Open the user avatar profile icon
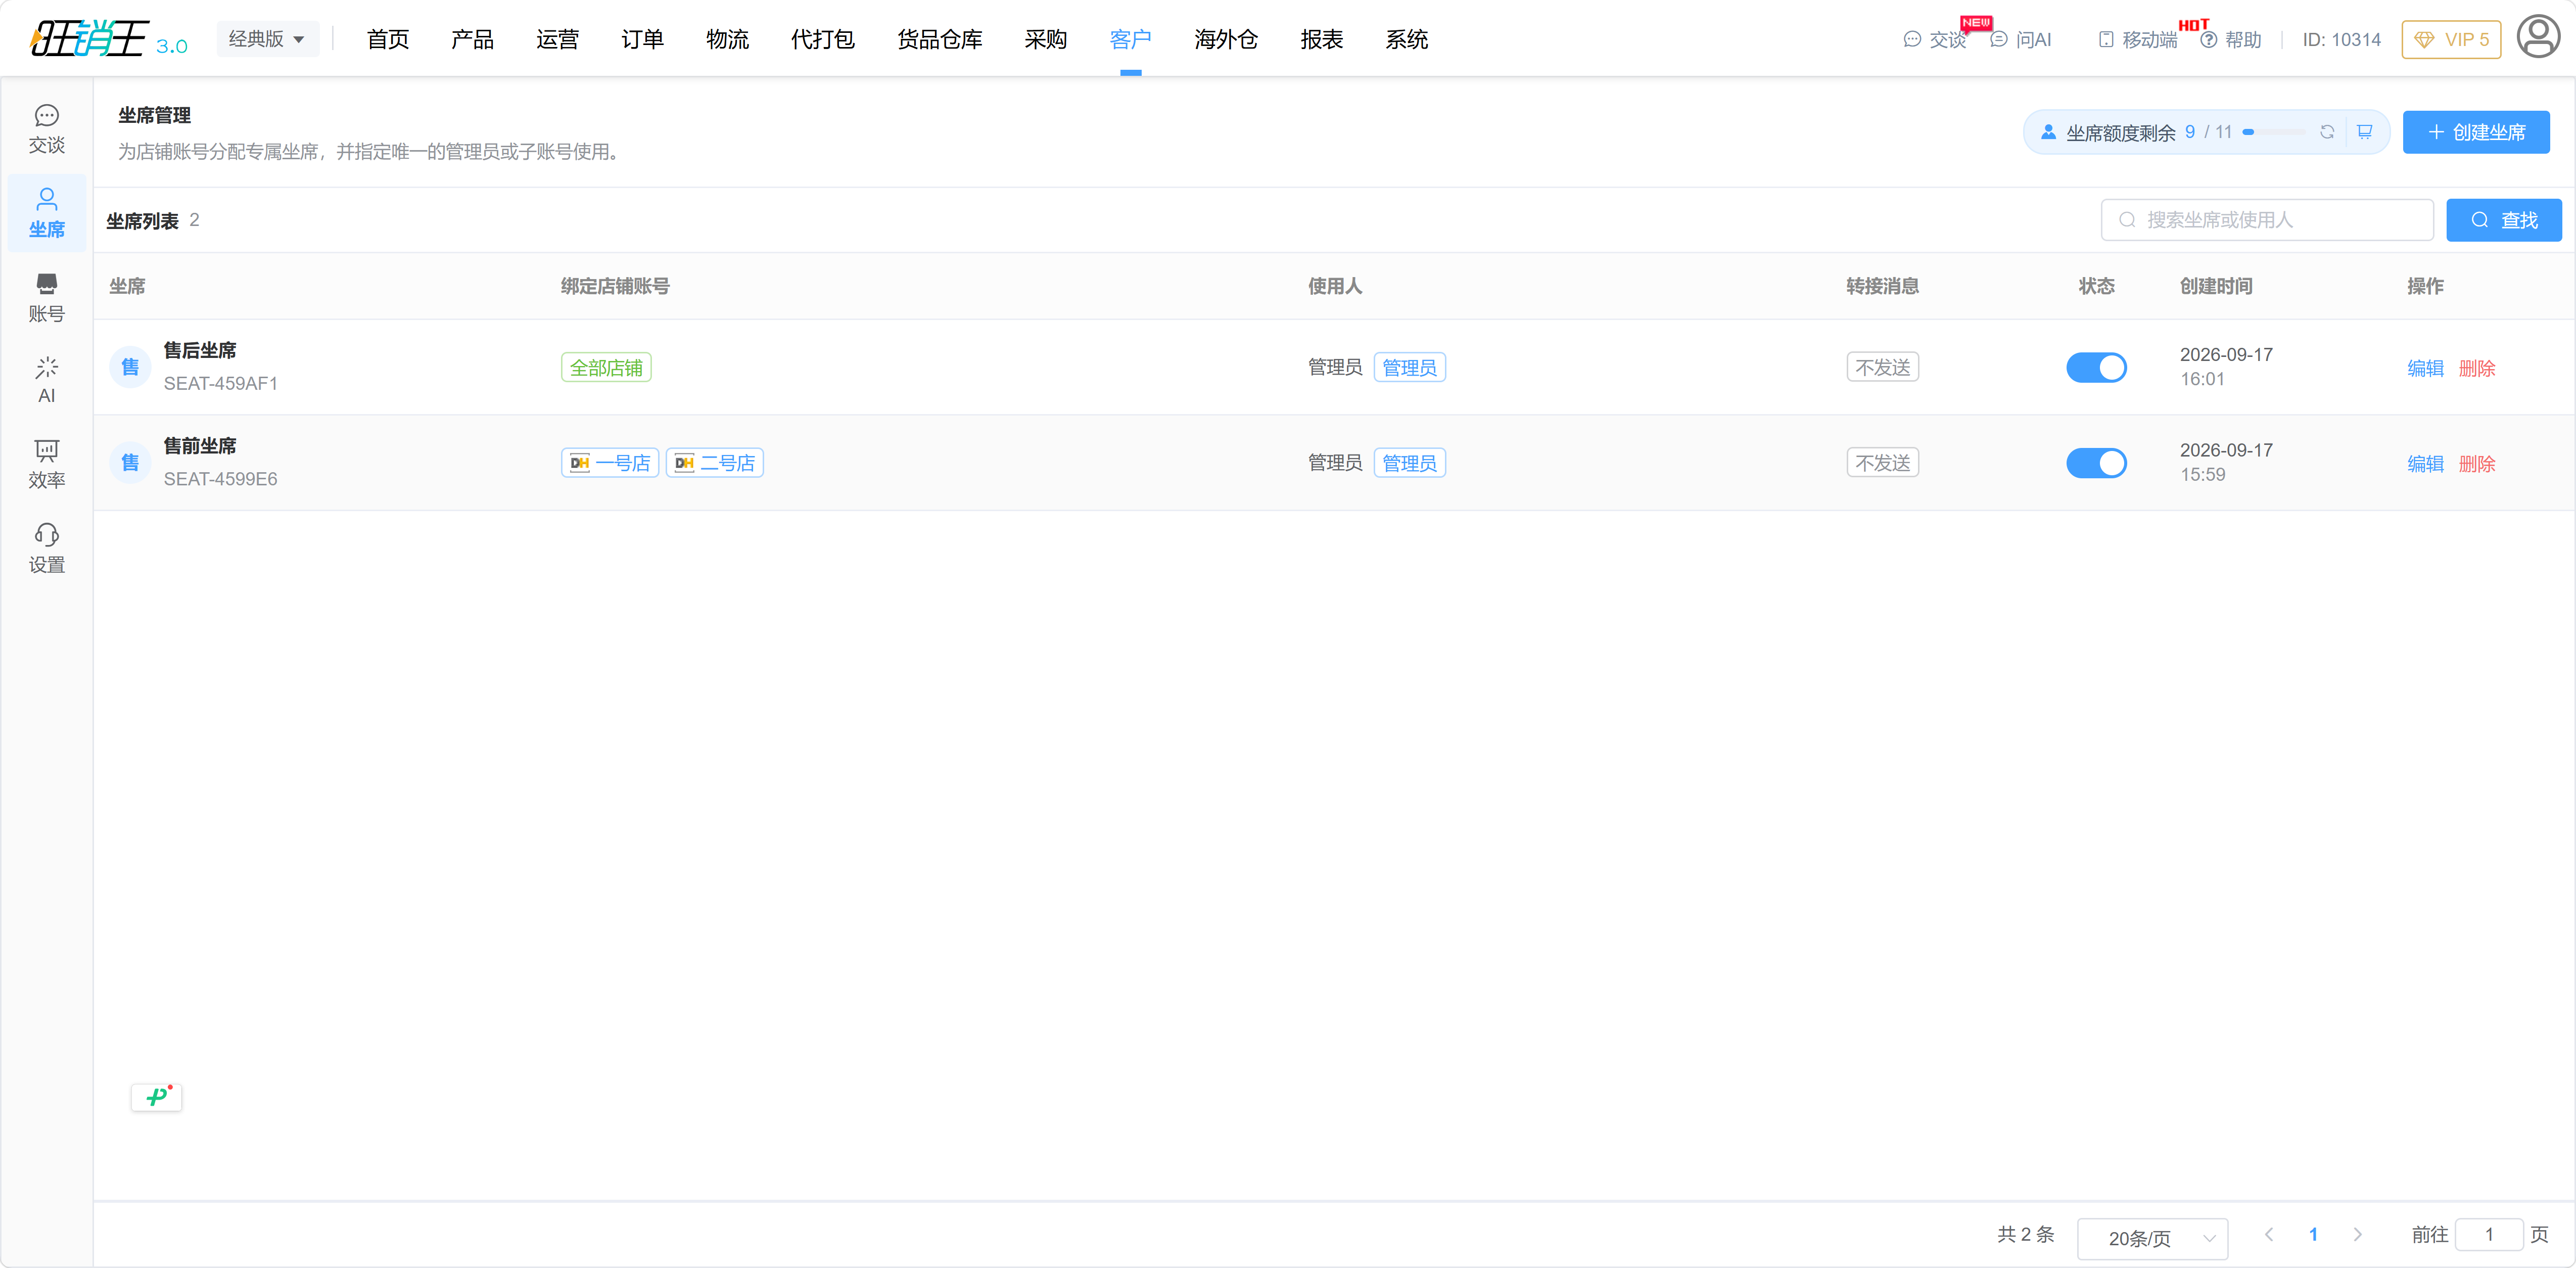This screenshot has width=2576, height=1268. 2538,38
